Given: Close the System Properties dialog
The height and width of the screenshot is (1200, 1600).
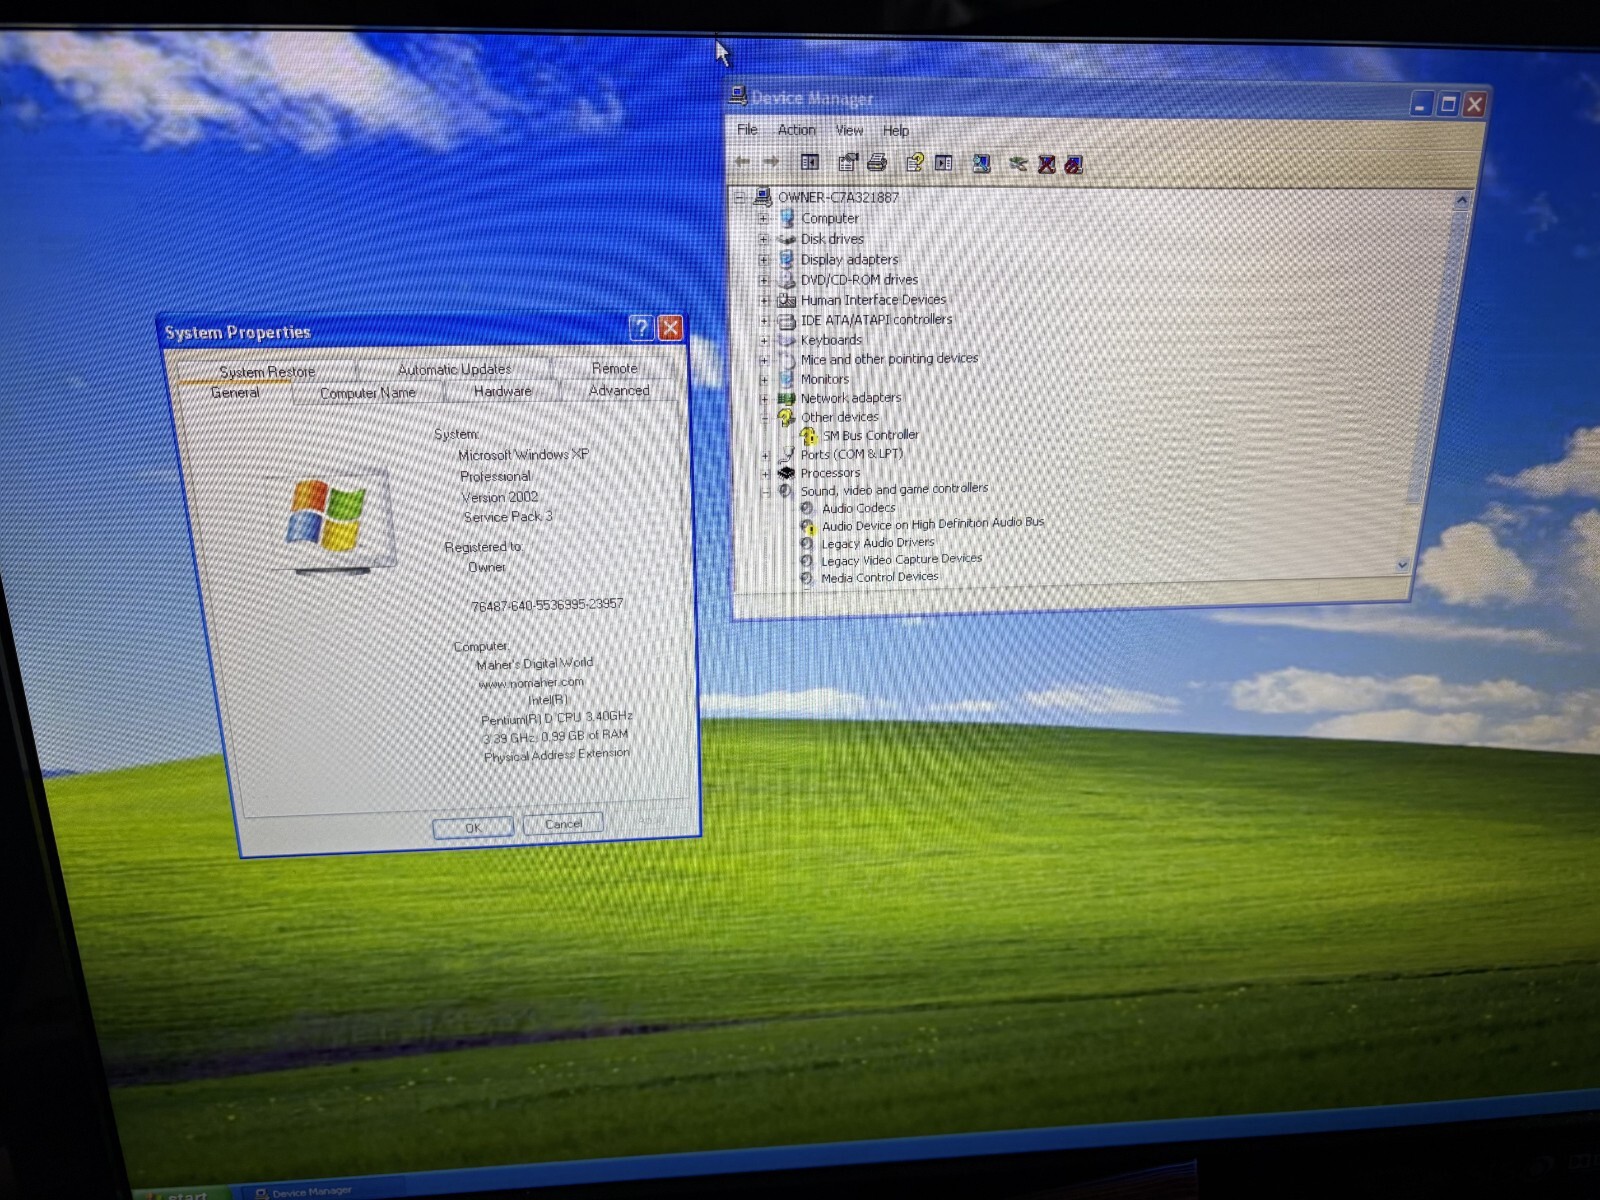Looking at the screenshot, I should click(x=671, y=327).
